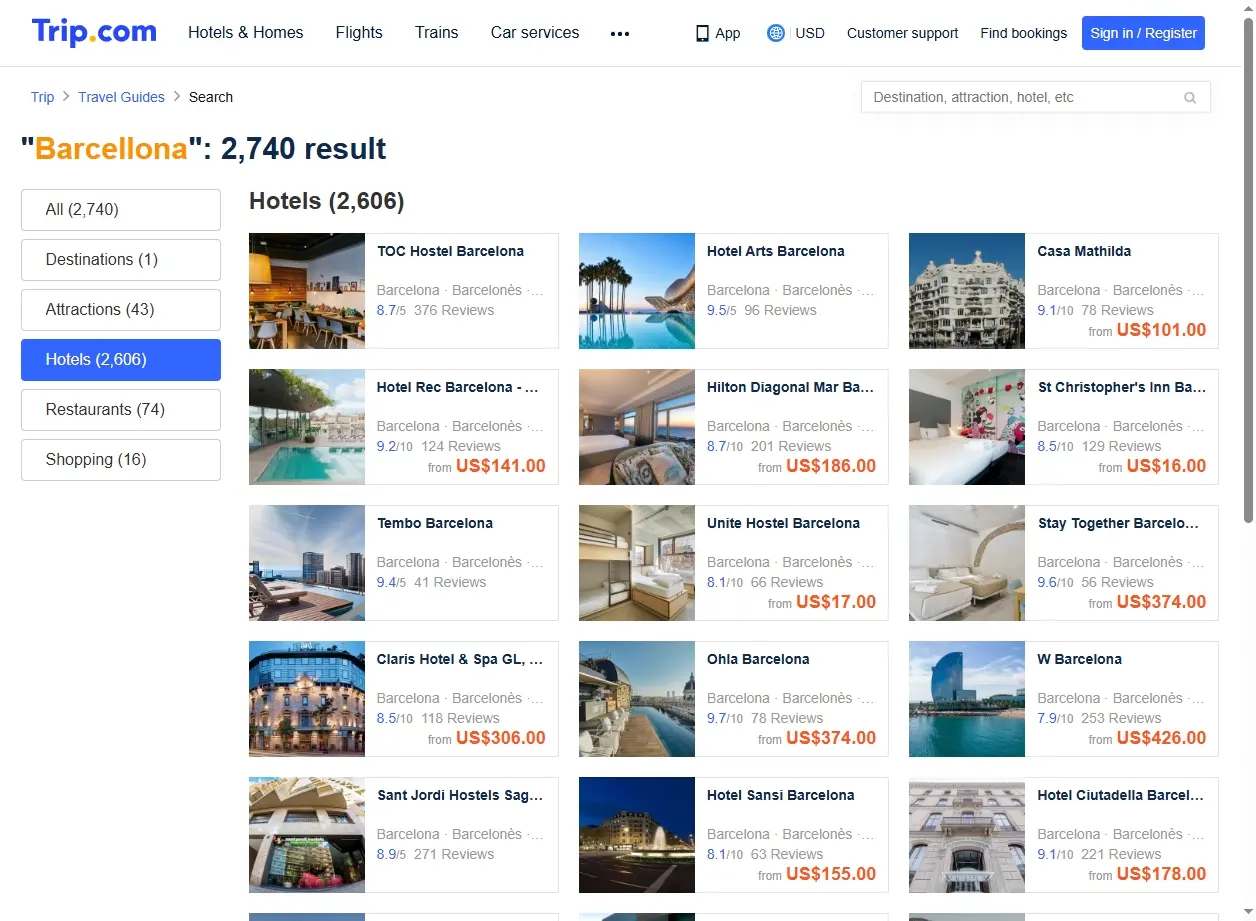Select the Shopping (16) filter
The image size is (1256, 921).
click(x=121, y=460)
